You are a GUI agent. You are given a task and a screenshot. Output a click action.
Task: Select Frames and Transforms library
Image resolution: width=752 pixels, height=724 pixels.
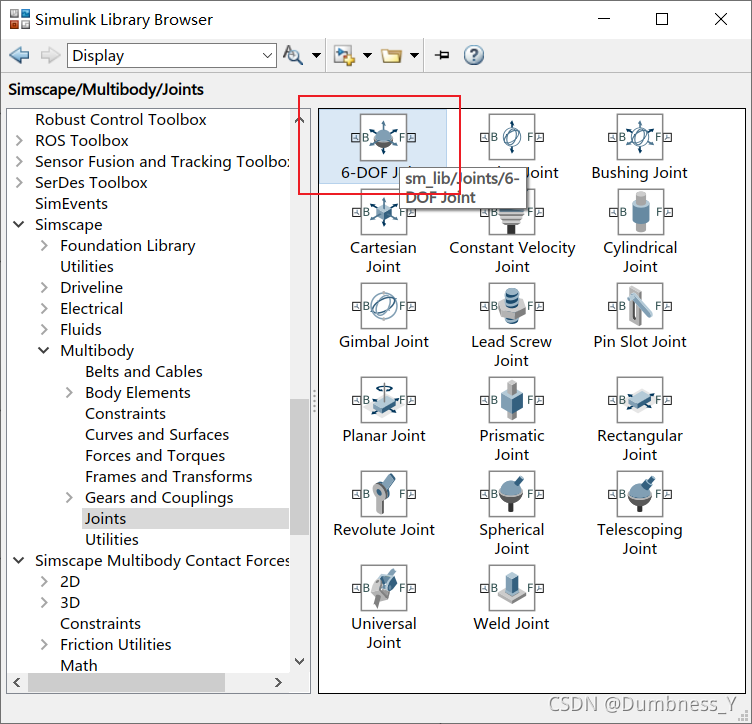[x=168, y=477]
